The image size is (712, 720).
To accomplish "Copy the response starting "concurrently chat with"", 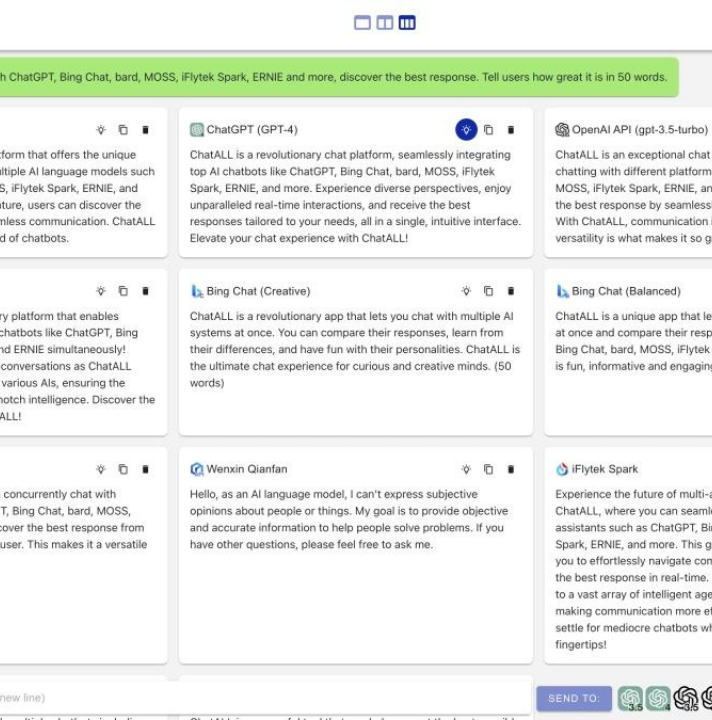I will [x=123, y=469].
